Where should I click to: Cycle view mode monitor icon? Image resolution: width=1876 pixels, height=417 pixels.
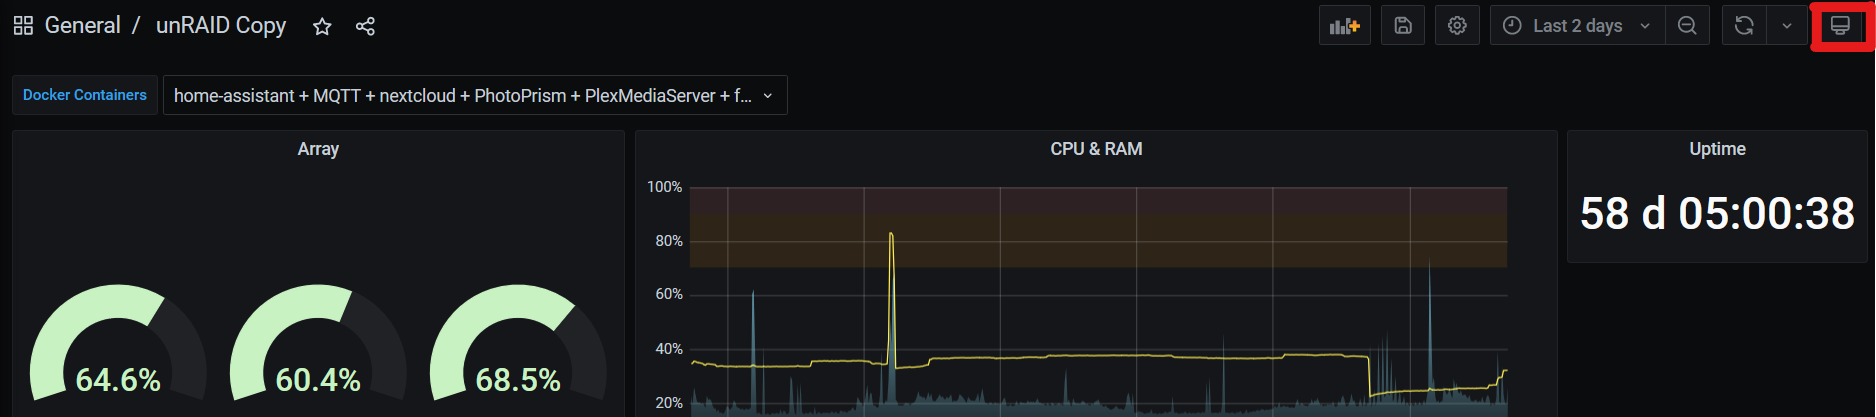(1840, 26)
